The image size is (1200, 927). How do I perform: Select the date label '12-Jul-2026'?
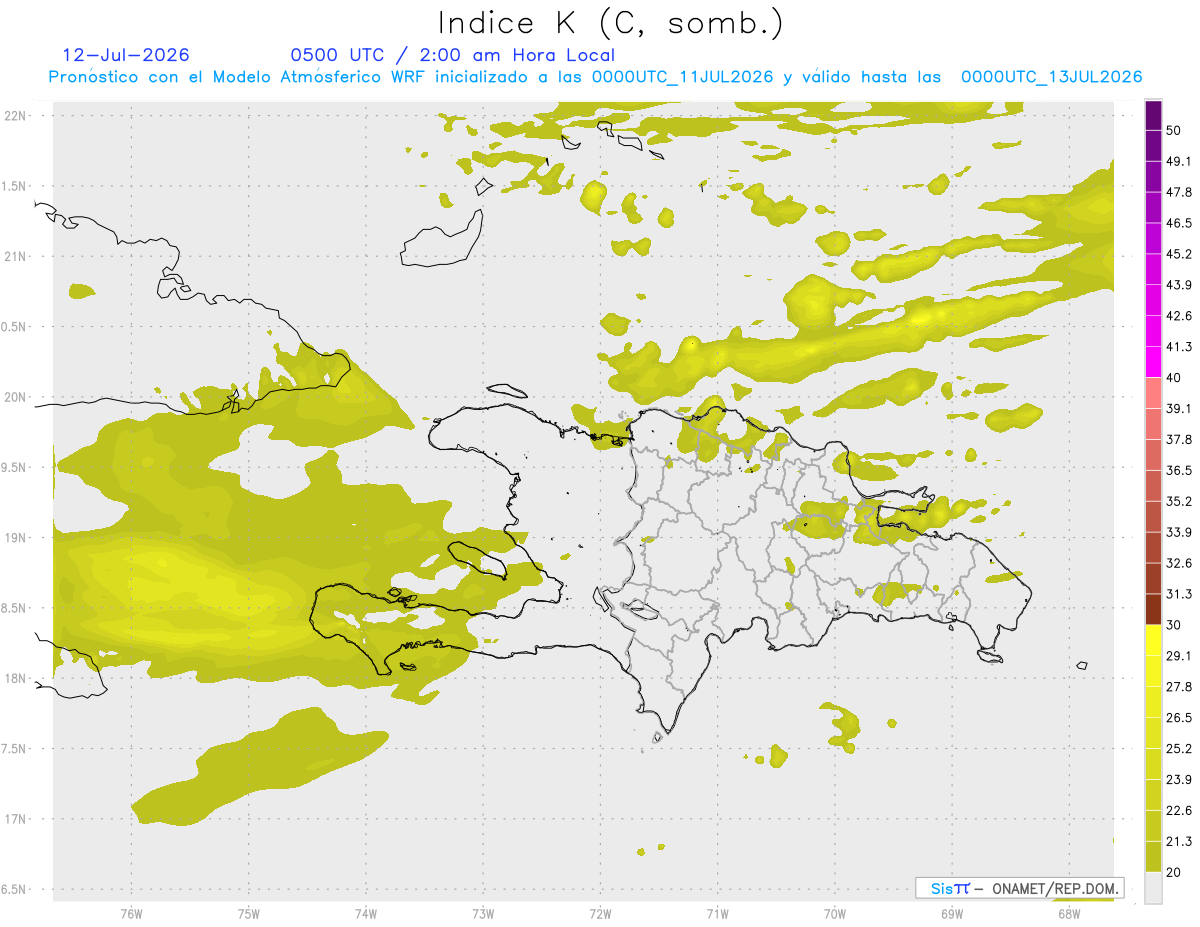point(125,55)
